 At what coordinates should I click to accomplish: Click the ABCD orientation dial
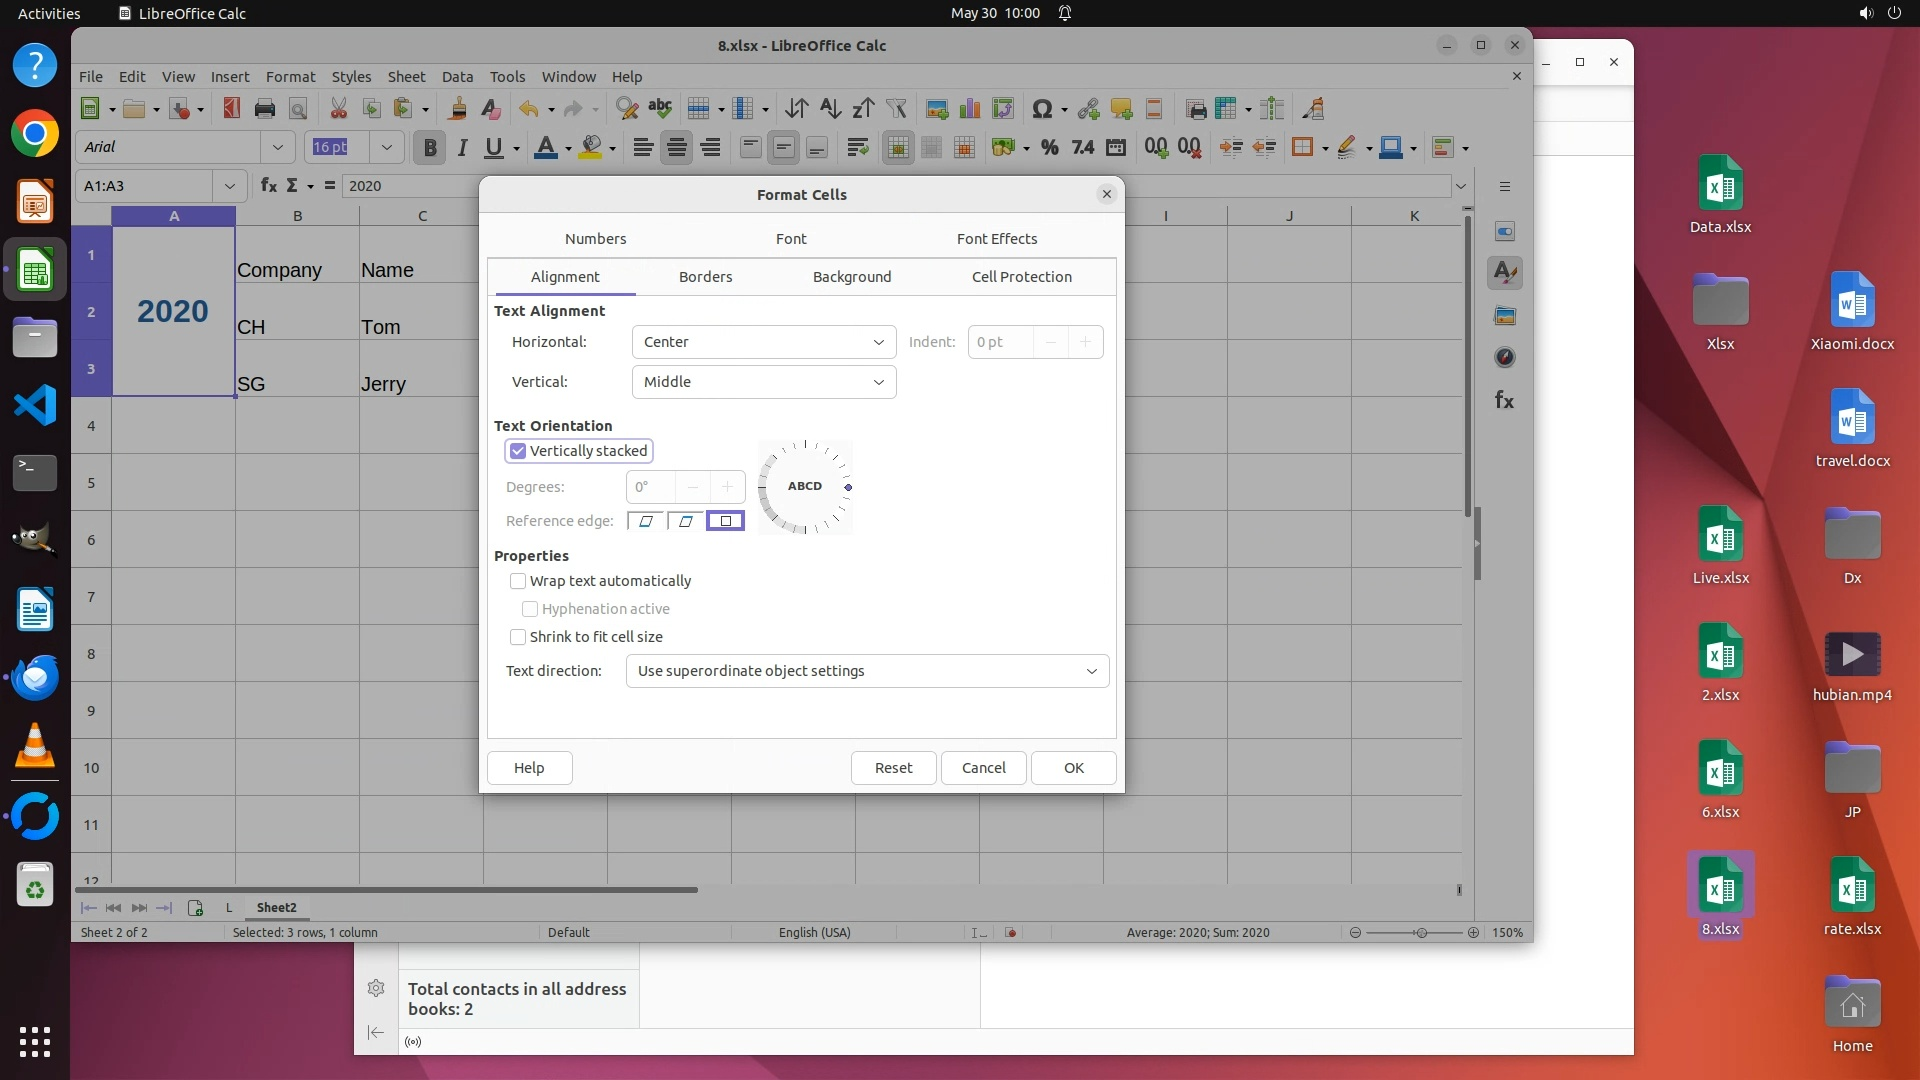pos(805,487)
